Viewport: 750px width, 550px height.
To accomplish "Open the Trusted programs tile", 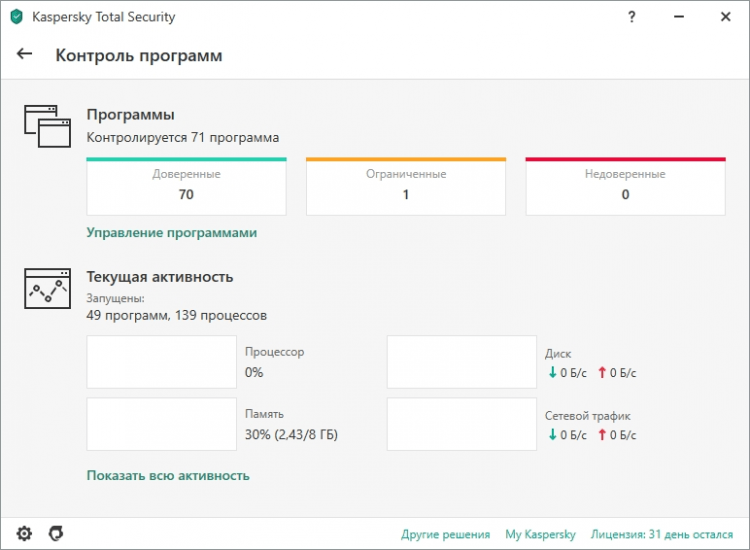I will point(186,186).
